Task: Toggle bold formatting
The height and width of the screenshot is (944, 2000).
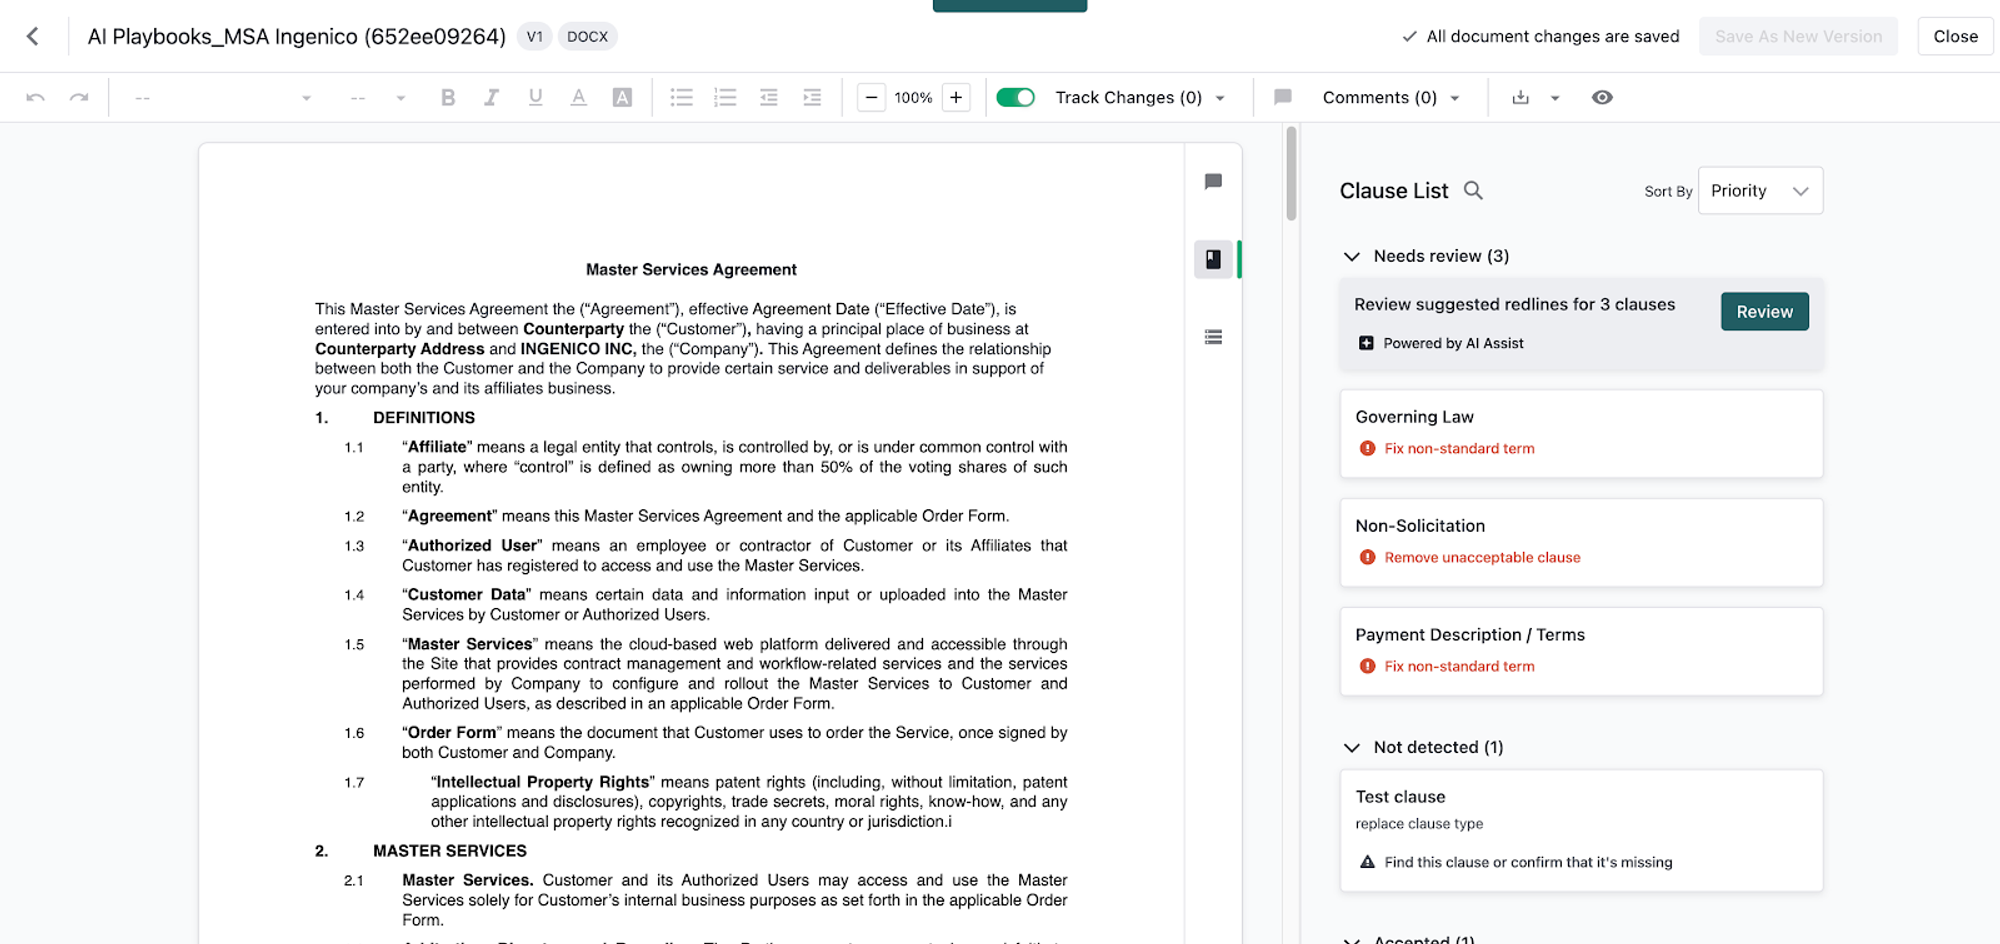Action: pyautogui.click(x=447, y=97)
